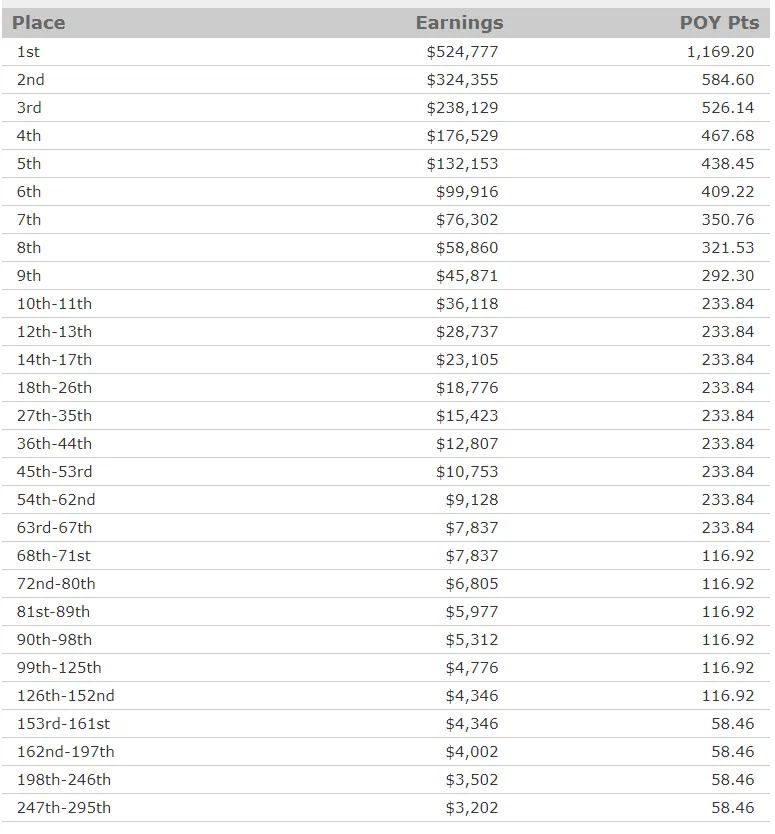
Task: Select the 10th-11th place cell
Action: click(54, 304)
